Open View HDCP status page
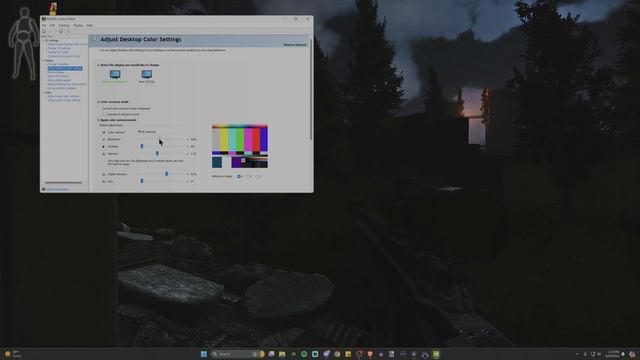 [x=58, y=76]
